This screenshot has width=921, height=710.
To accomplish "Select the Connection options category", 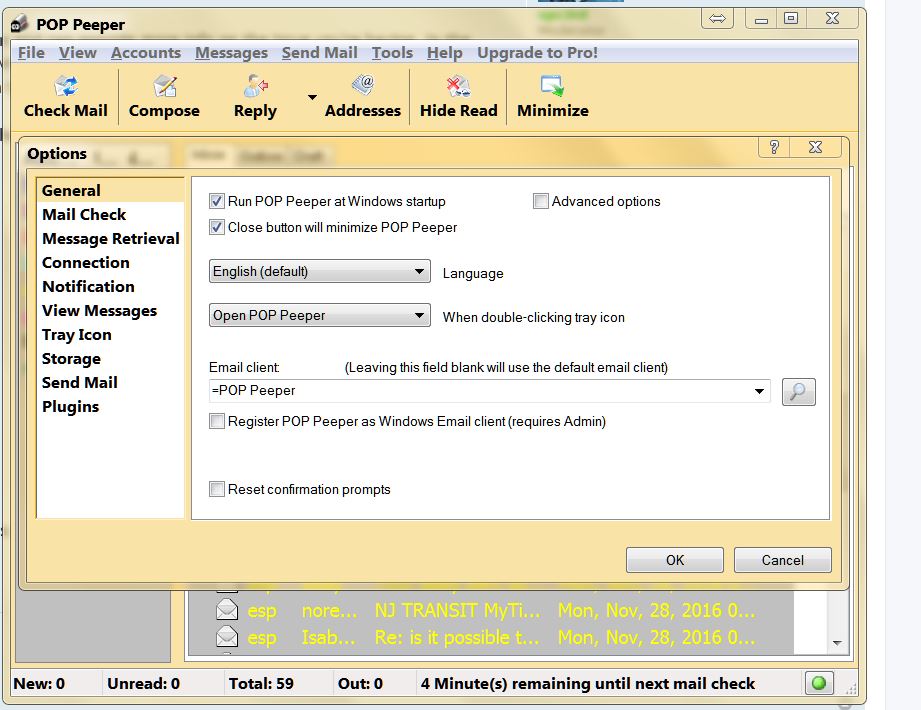I will pyautogui.click(x=110, y=263).
